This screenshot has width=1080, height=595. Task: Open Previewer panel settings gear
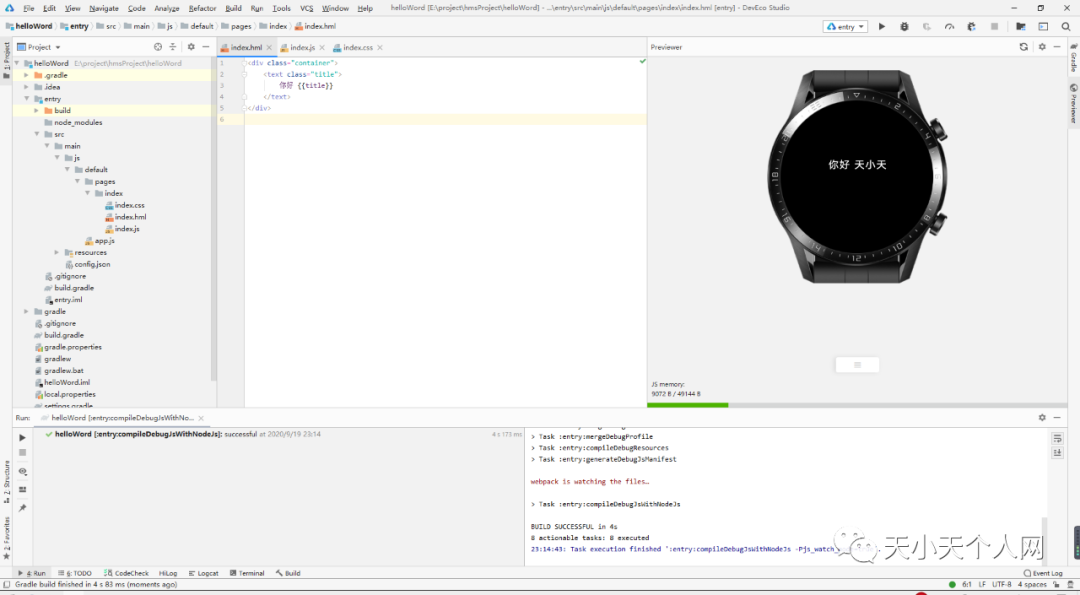click(x=1042, y=47)
